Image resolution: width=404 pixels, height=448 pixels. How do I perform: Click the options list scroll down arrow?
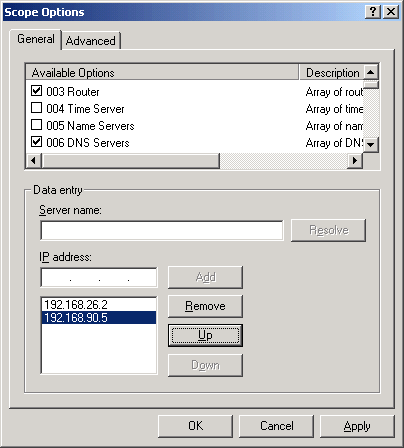371,145
